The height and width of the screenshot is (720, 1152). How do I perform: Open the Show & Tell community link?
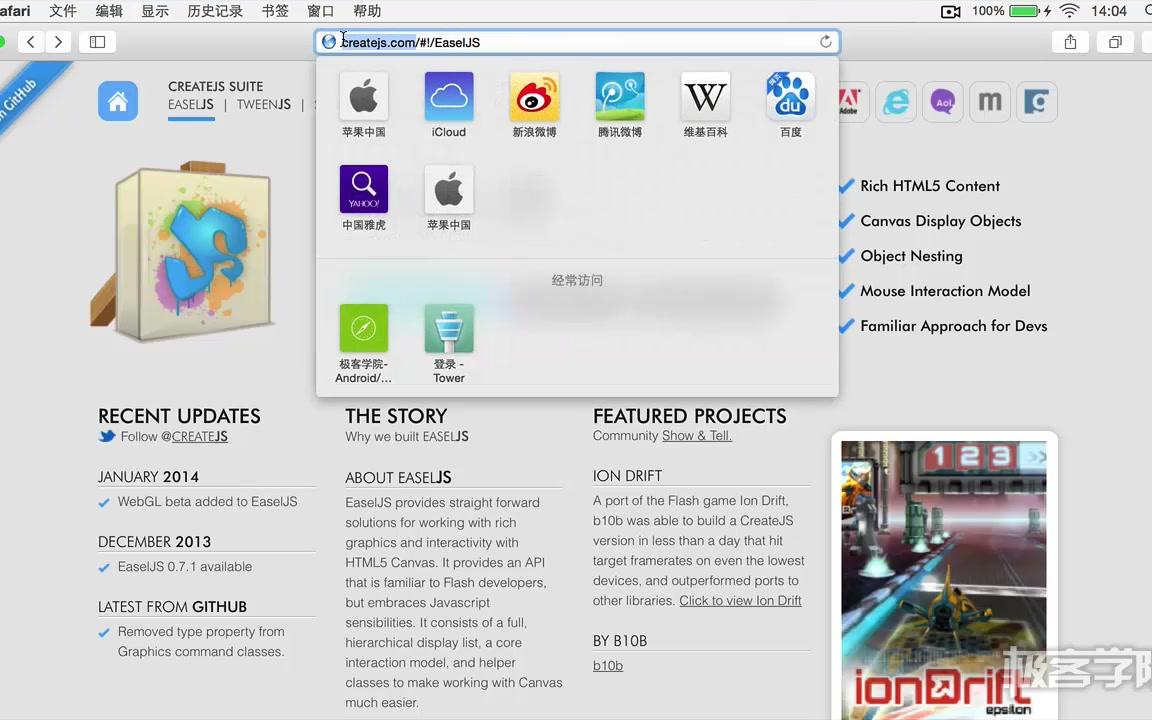tap(696, 436)
